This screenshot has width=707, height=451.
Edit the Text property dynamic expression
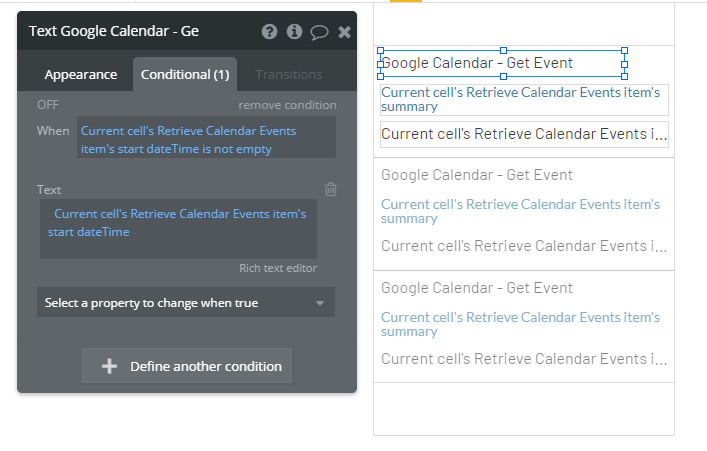point(178,223)
